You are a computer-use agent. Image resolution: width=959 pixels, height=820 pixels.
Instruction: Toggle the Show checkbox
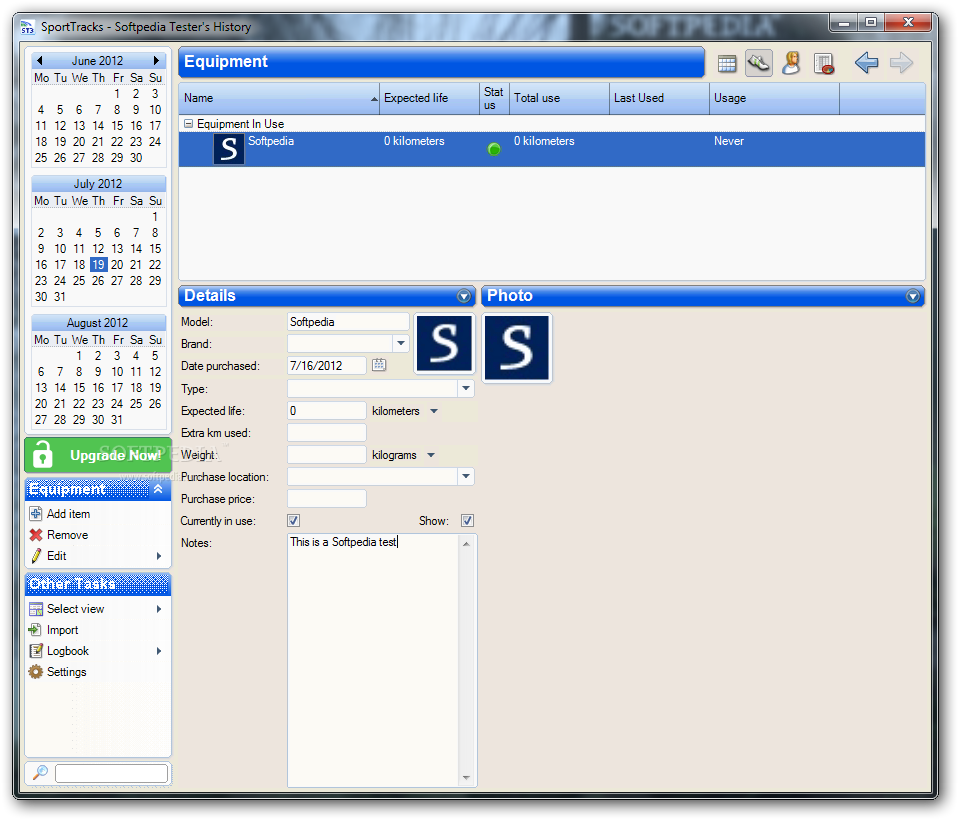[467, 520]
